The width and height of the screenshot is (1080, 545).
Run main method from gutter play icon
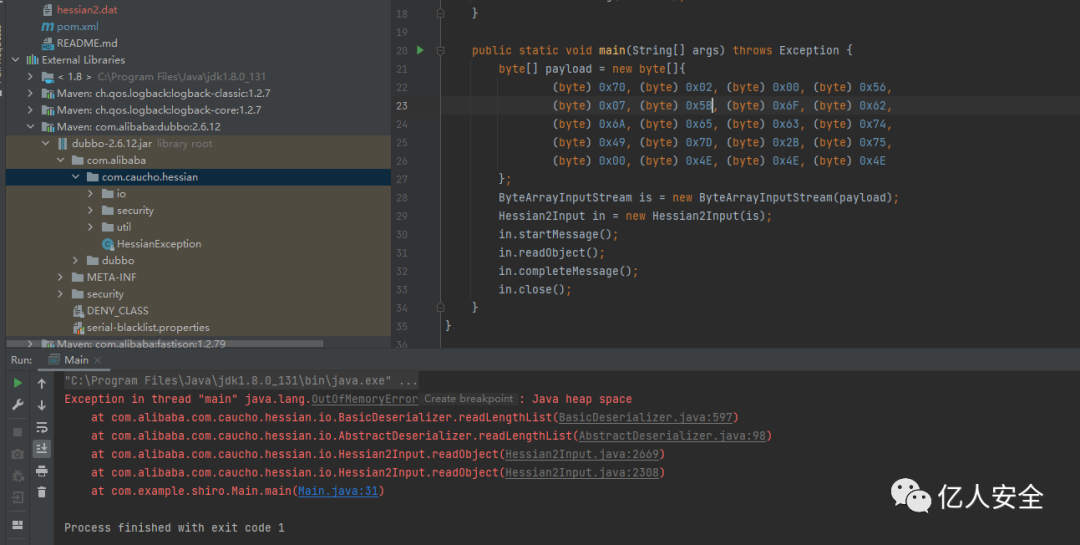point(420,50)
